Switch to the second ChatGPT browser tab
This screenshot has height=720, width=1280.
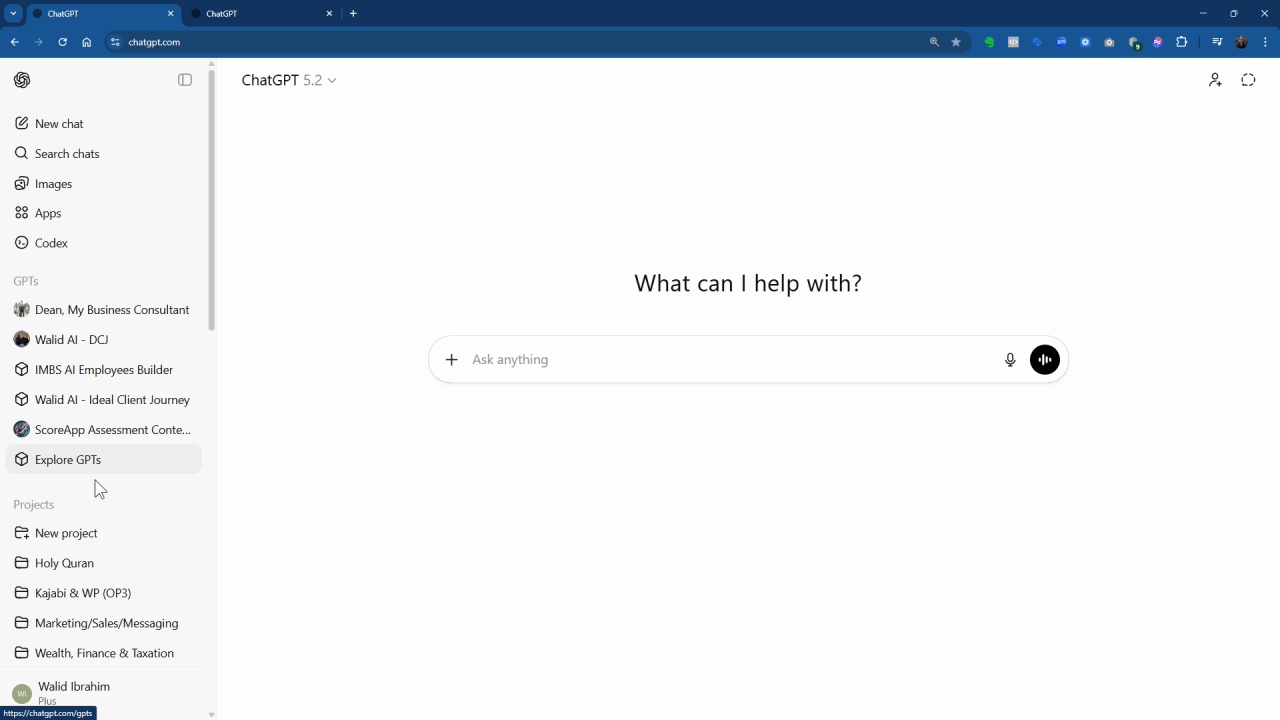(260, 14)
